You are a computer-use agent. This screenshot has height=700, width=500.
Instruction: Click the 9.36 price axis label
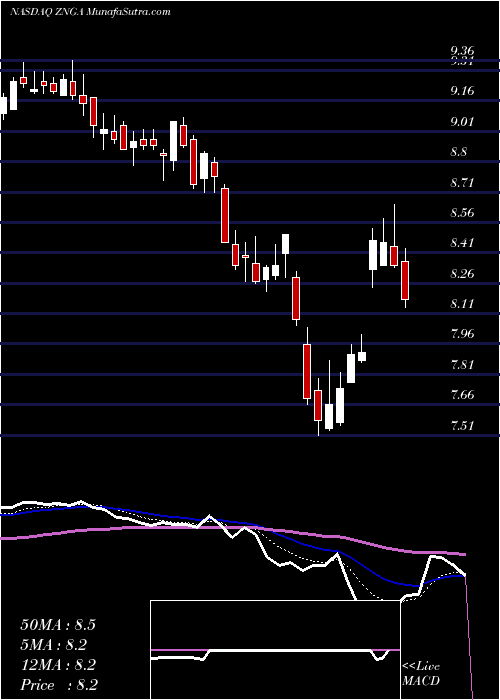462,51
